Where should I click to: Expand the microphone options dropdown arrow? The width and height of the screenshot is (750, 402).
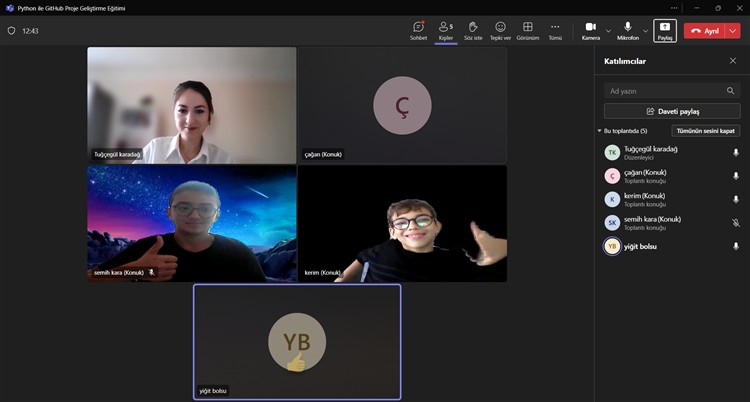coord(645,31)
